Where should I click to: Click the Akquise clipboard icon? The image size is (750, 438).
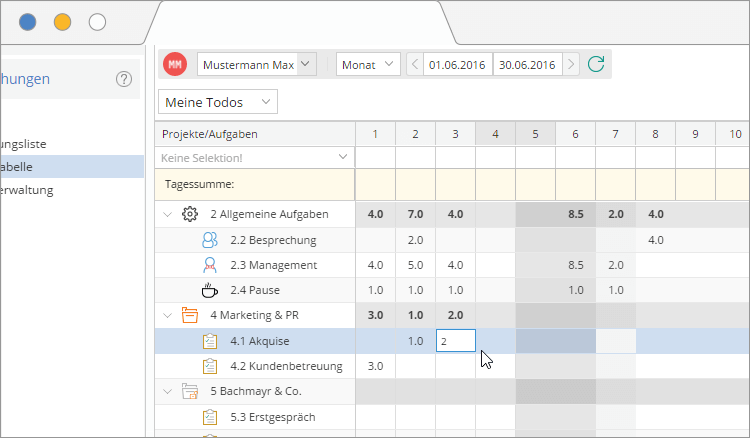(x=209, y=341)
